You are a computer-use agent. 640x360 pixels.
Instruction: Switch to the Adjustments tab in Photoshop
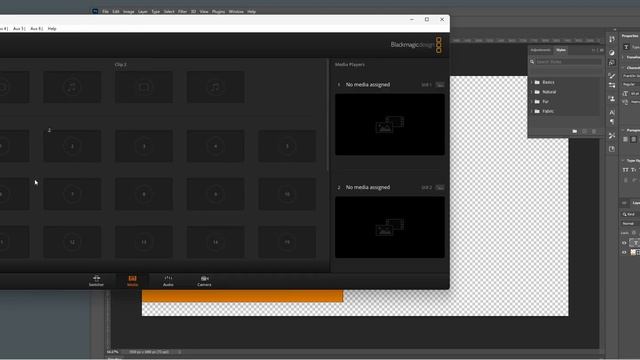(x=540, y=50)
